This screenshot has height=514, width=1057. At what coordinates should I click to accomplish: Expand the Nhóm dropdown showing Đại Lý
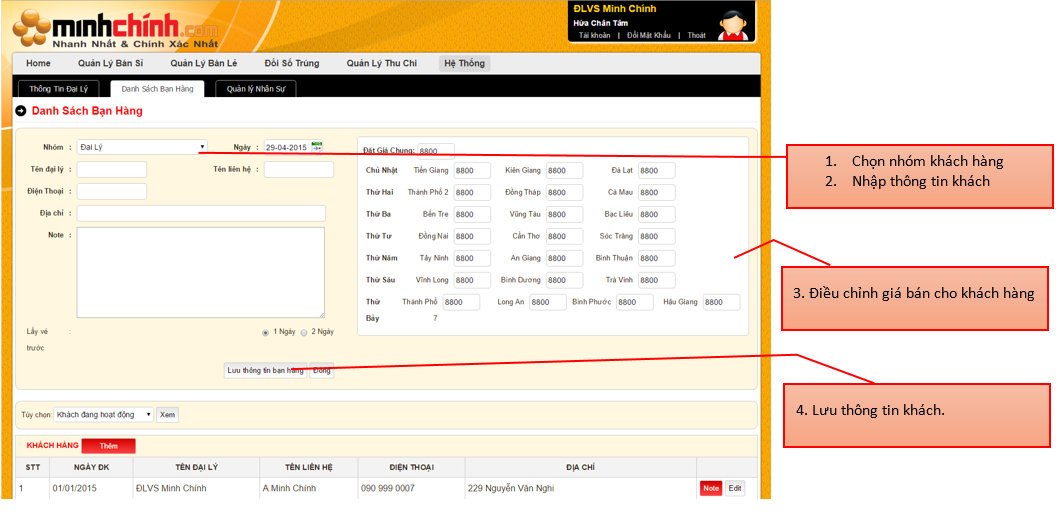[x=142, y=147]
